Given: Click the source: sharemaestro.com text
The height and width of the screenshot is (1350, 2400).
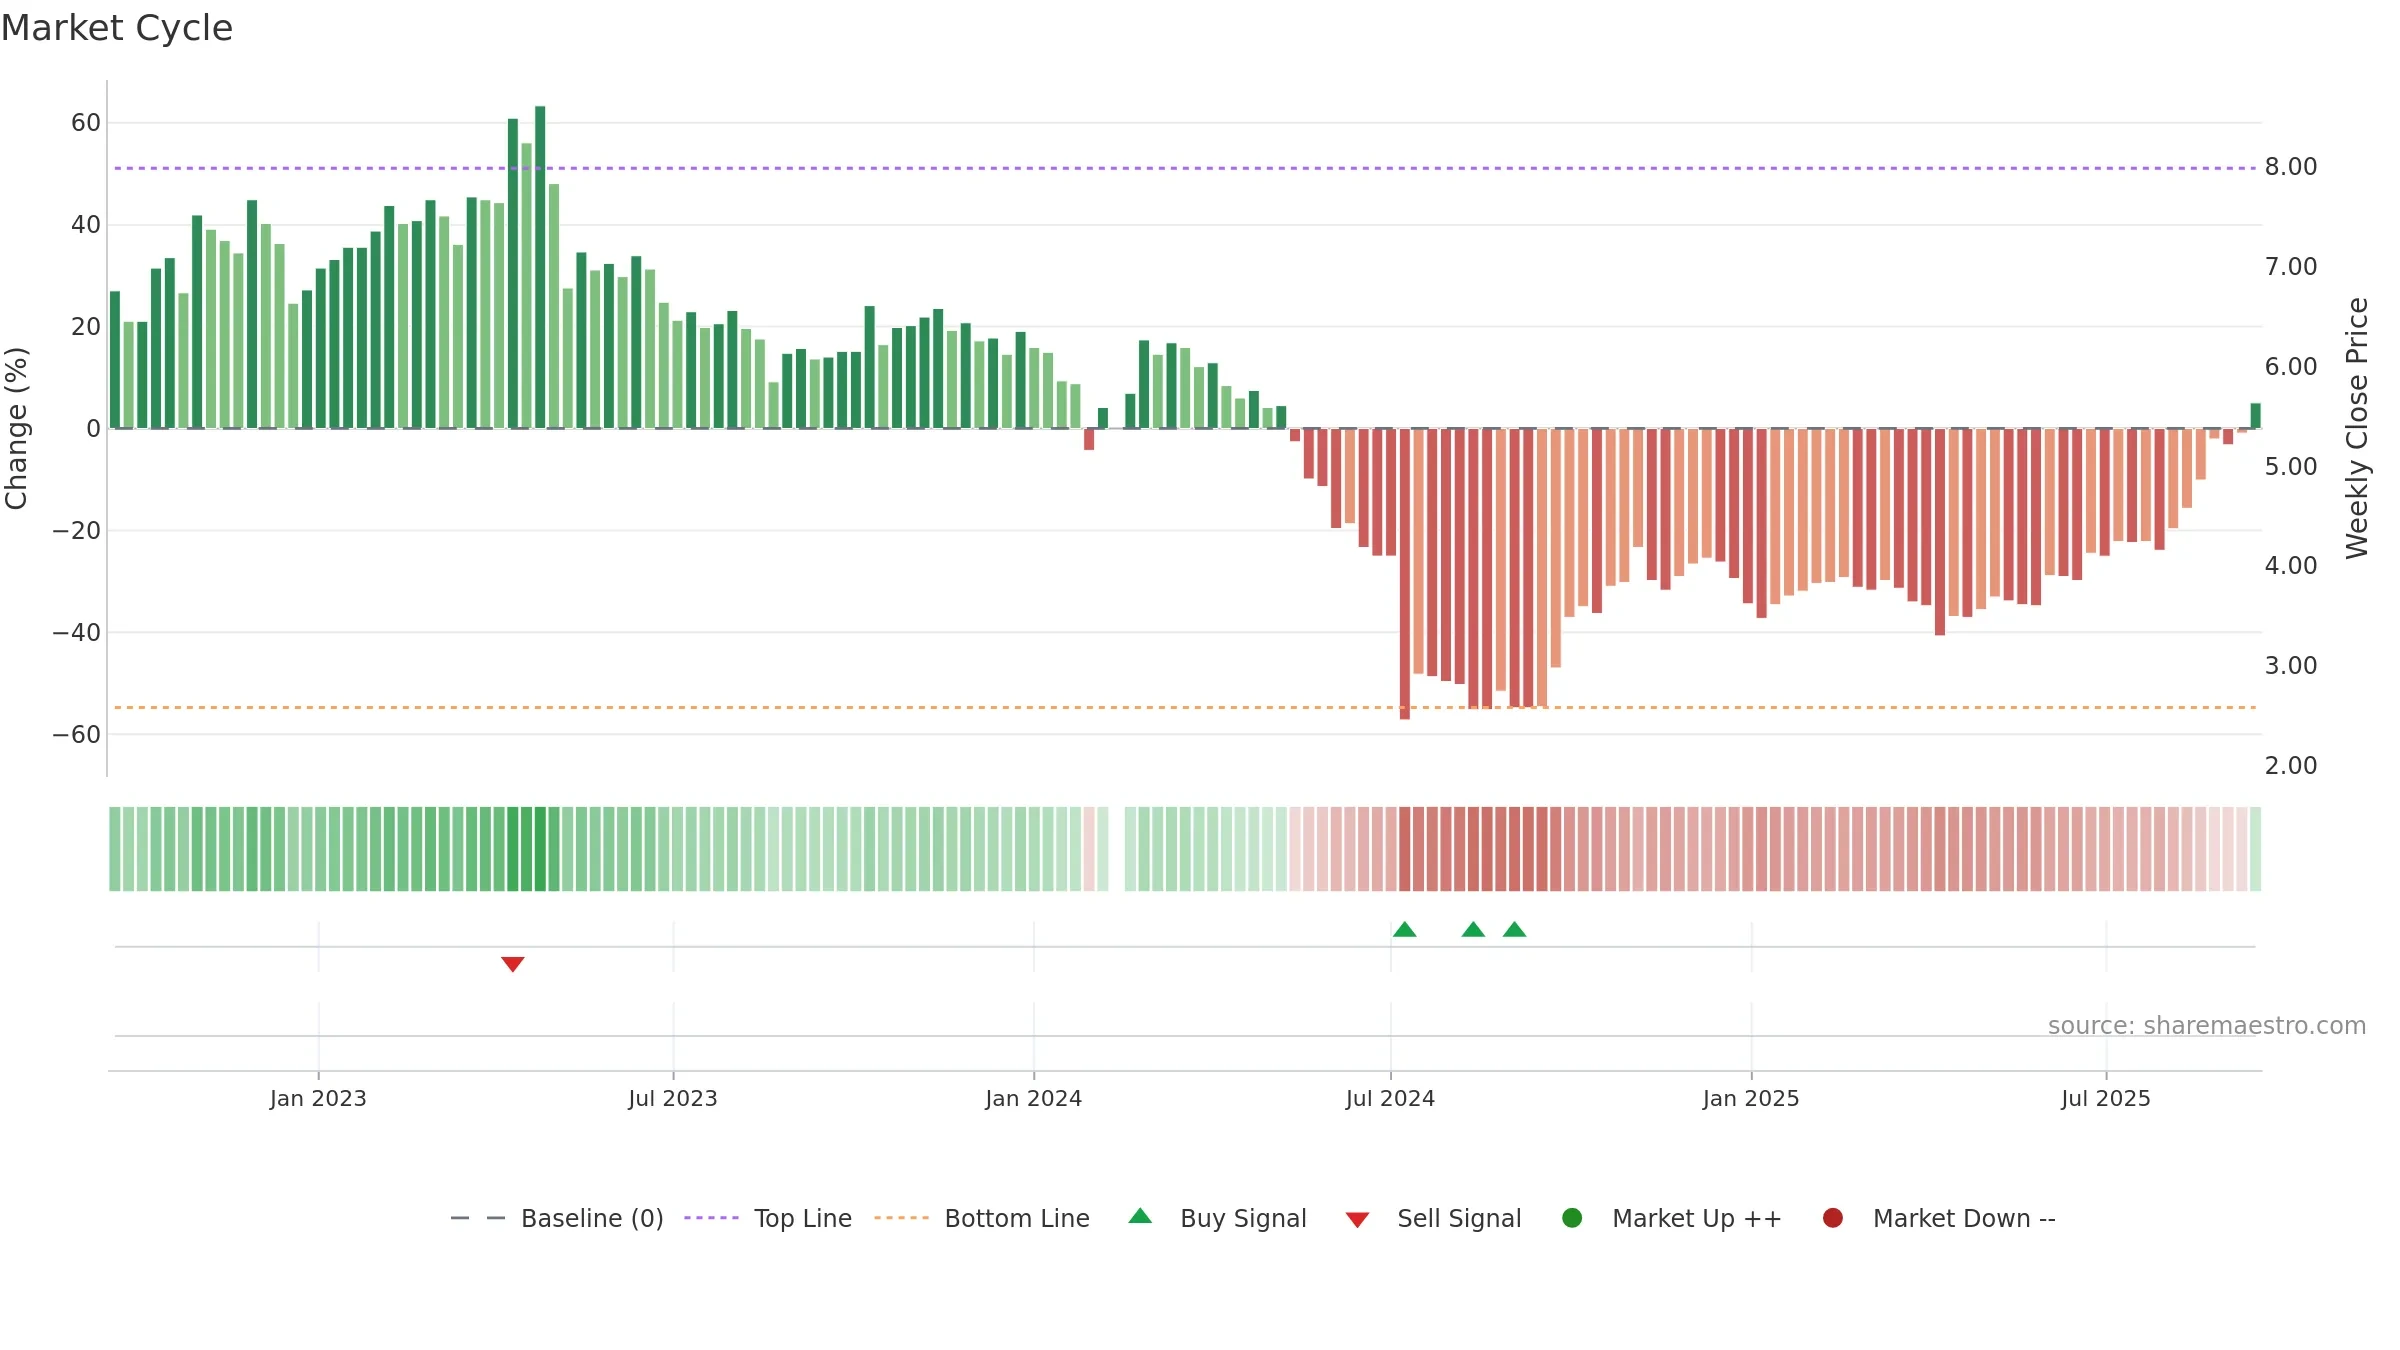Looking at the screenshot, I should pyautogui.click(x=2207, y=1025).
